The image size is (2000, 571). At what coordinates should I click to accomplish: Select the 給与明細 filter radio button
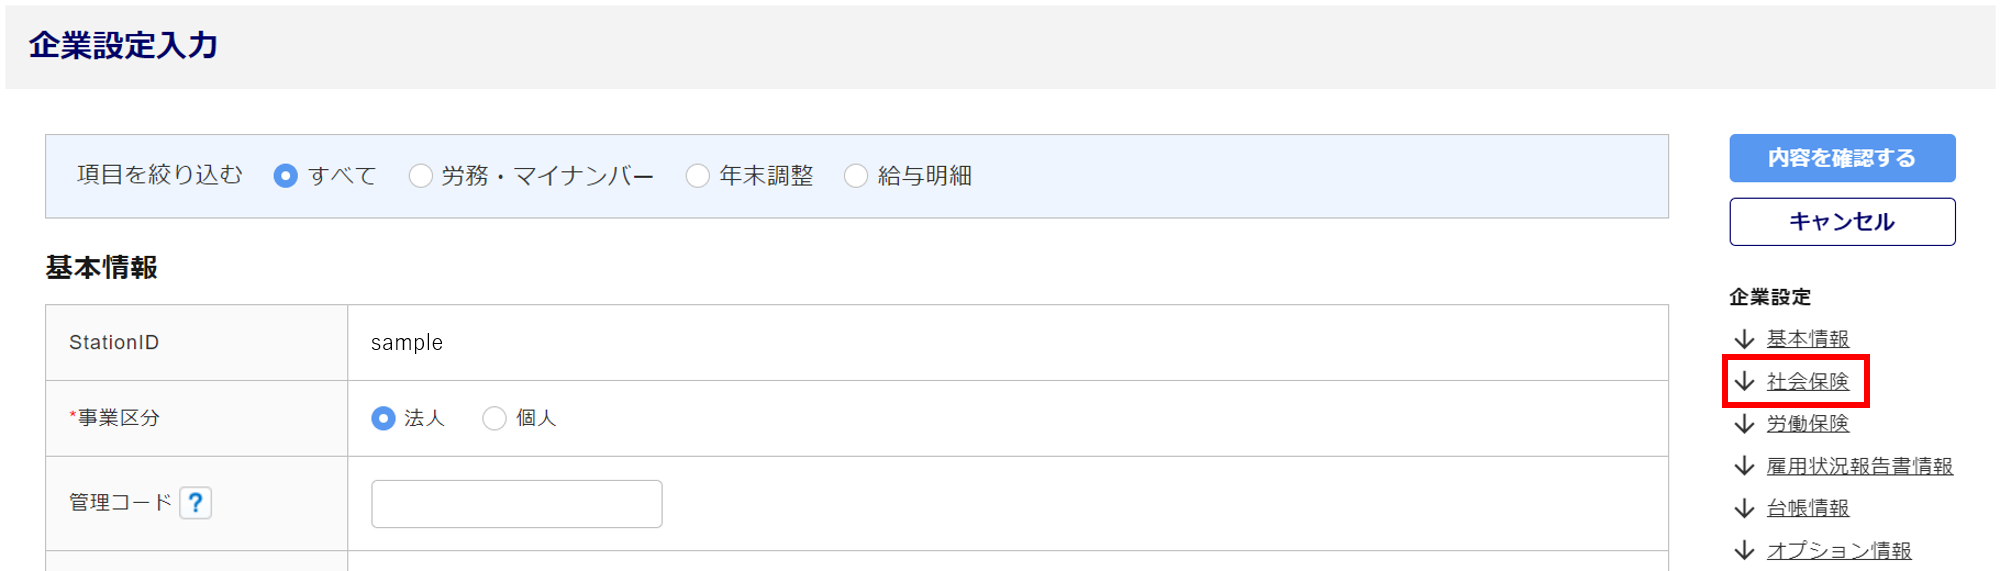[856, 176]
